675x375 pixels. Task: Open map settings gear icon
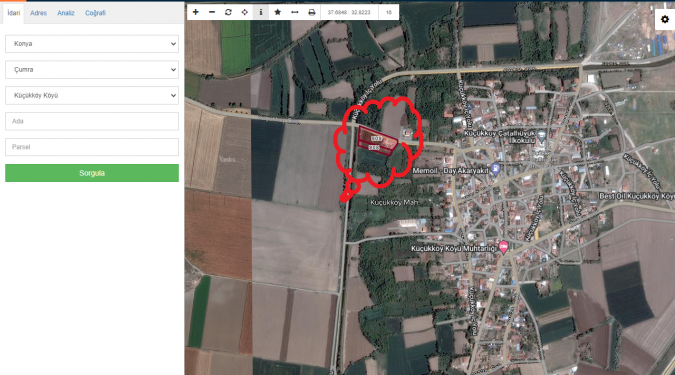pyautogui.click(x=665, y=19)
